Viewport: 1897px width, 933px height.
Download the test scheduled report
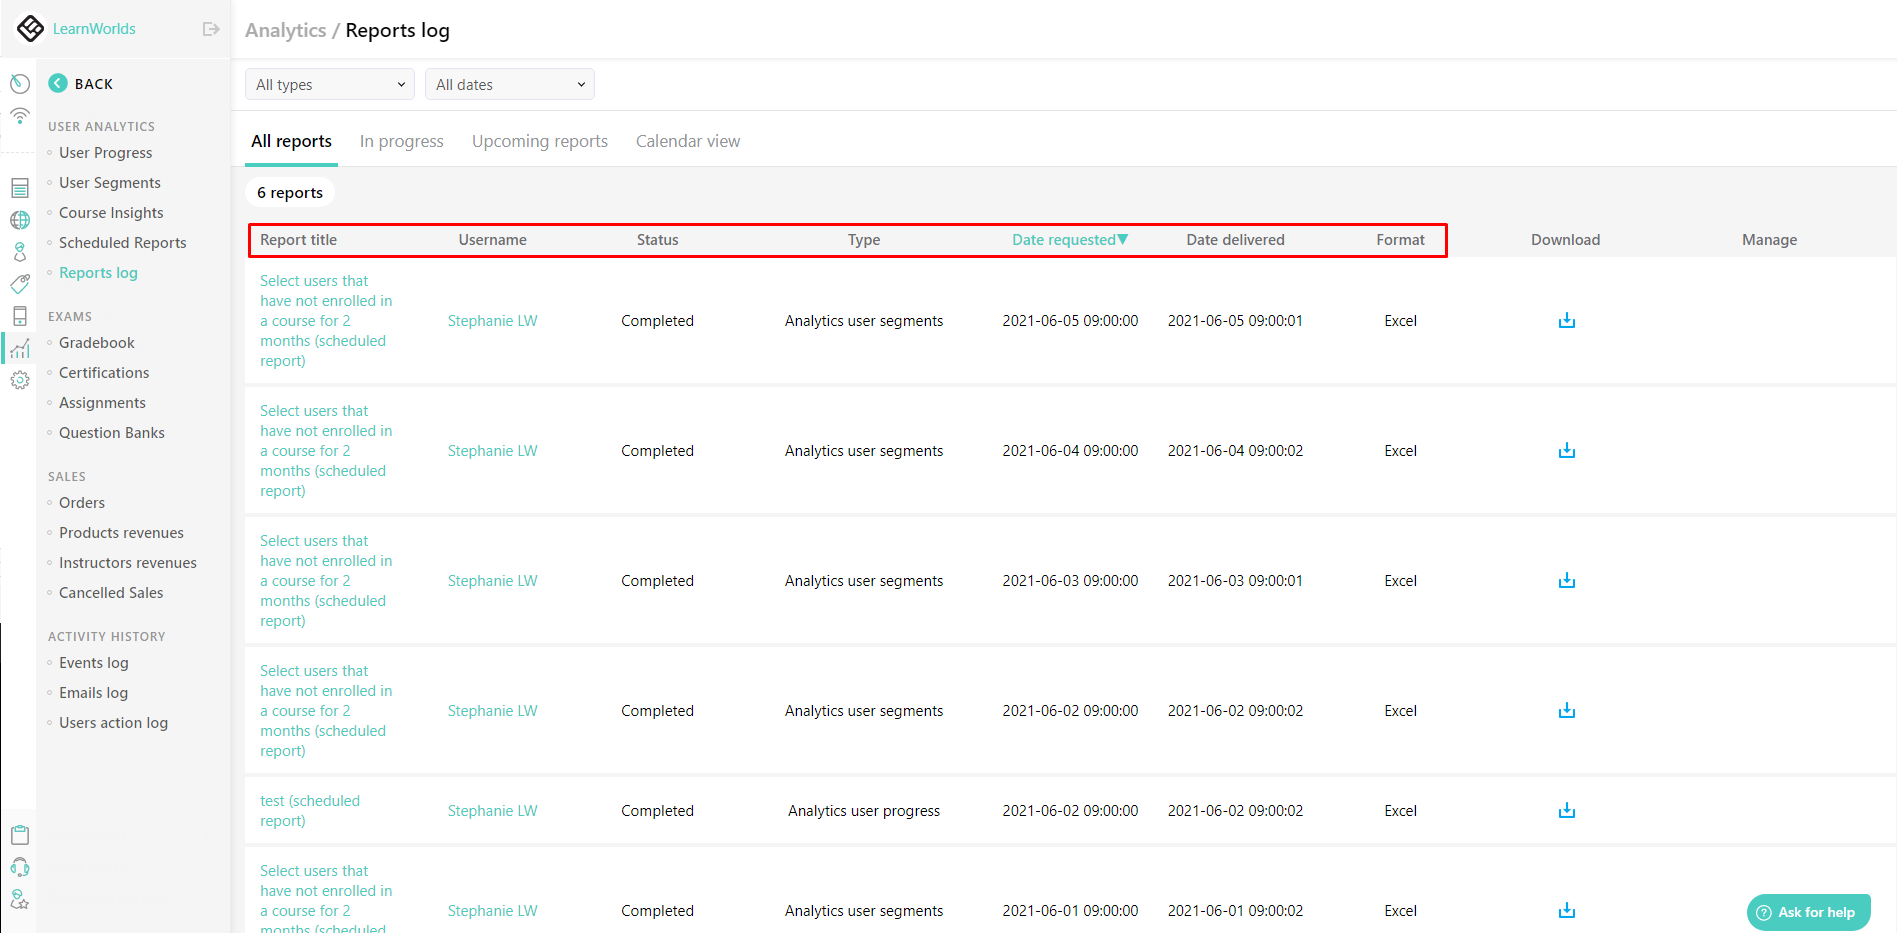tap(1566, 811)
